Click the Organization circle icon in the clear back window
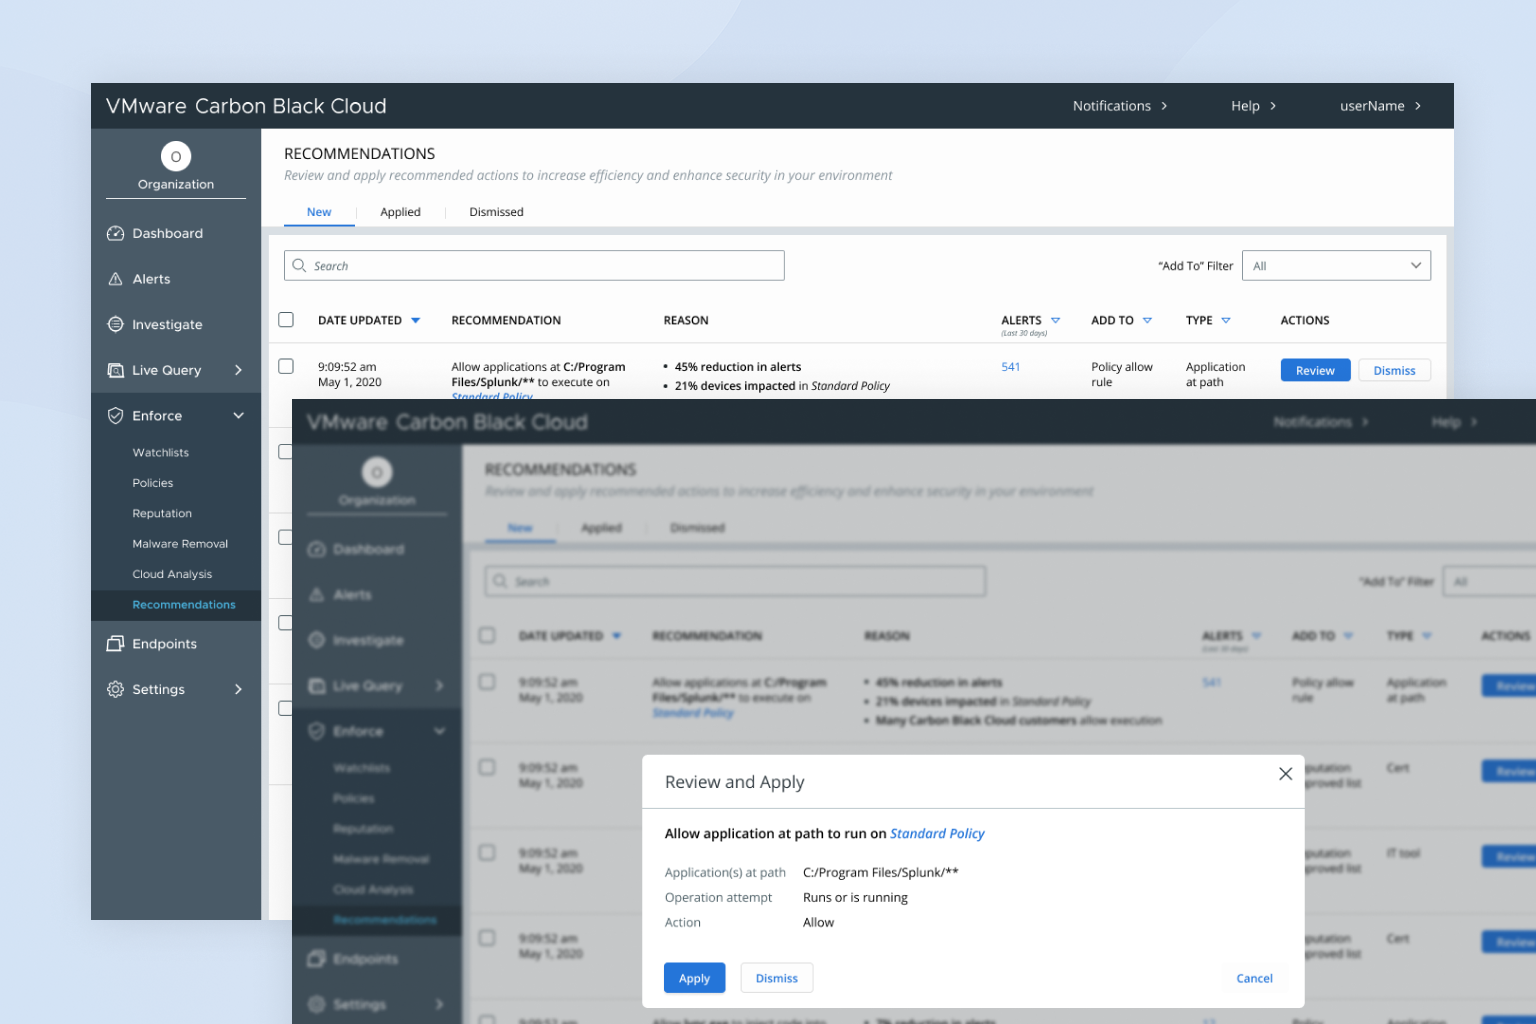This screenshot has width=1536, height=1024. point(176,156)
